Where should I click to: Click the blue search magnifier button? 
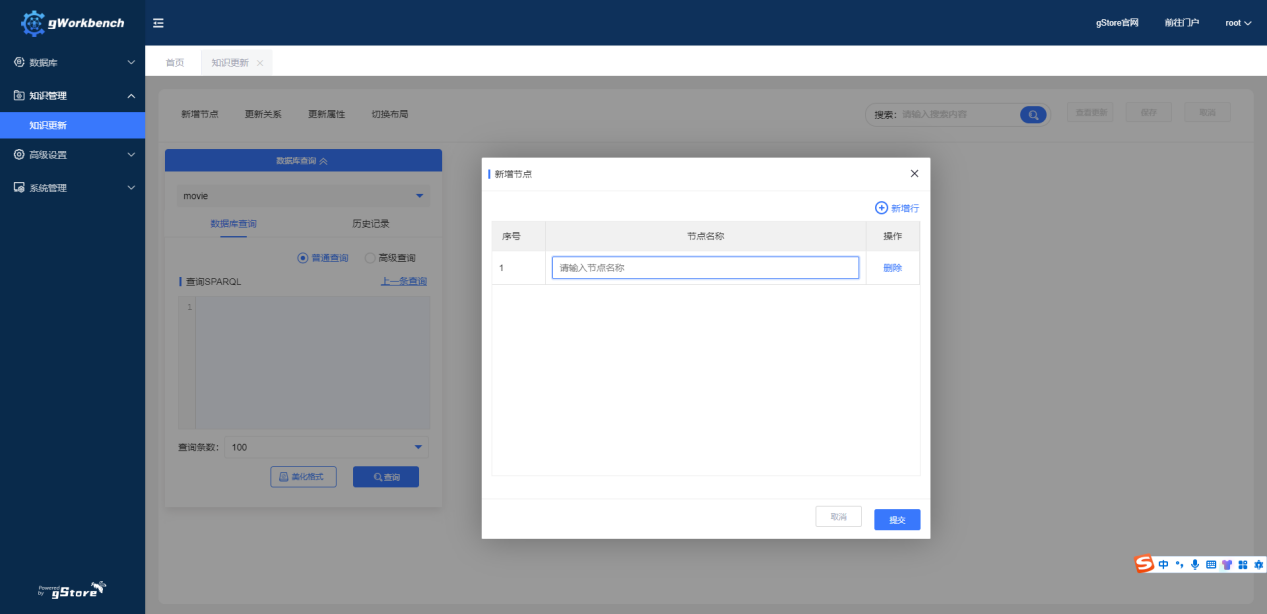[x=1032, y=114]
